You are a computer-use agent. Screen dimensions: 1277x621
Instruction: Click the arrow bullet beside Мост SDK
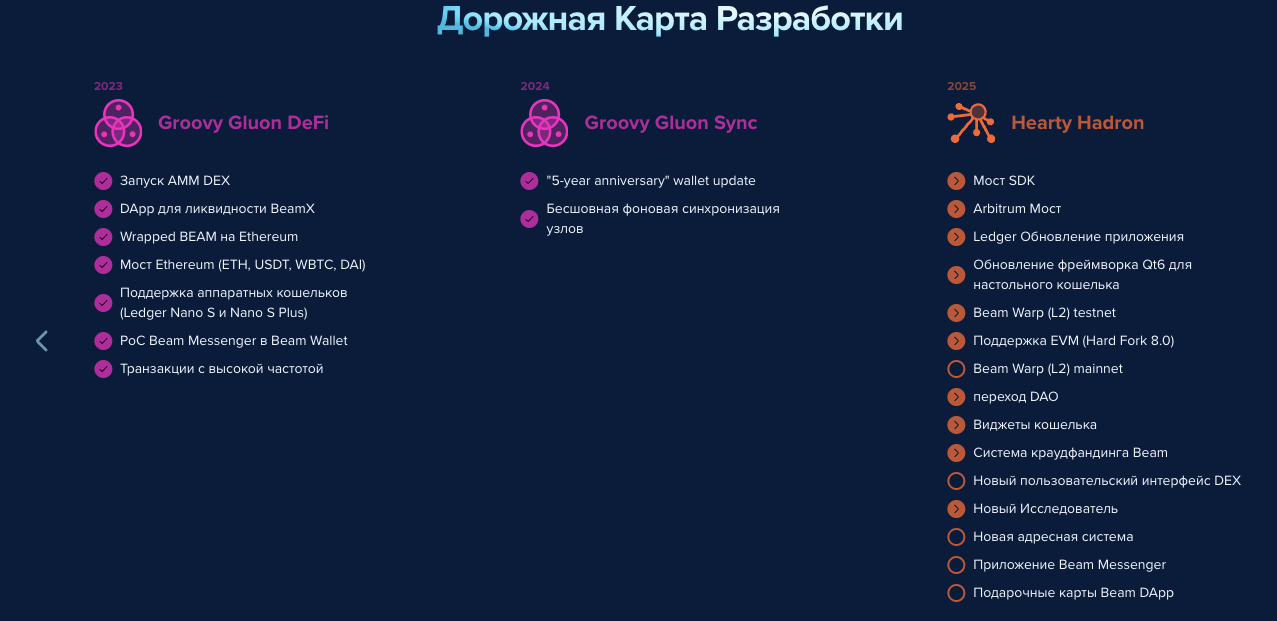pos(956,181)
